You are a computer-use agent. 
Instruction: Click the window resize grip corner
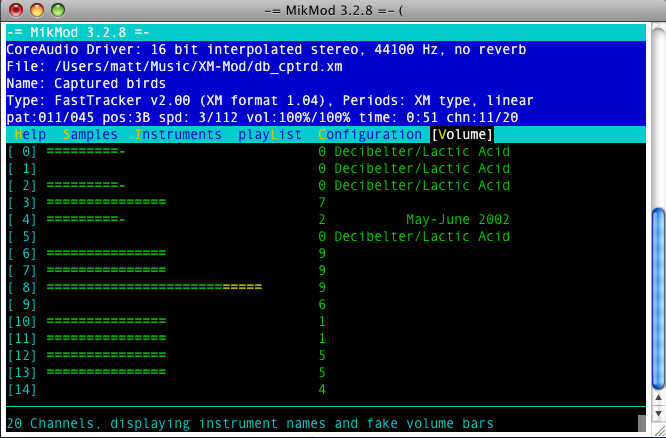tap(659, 430)
